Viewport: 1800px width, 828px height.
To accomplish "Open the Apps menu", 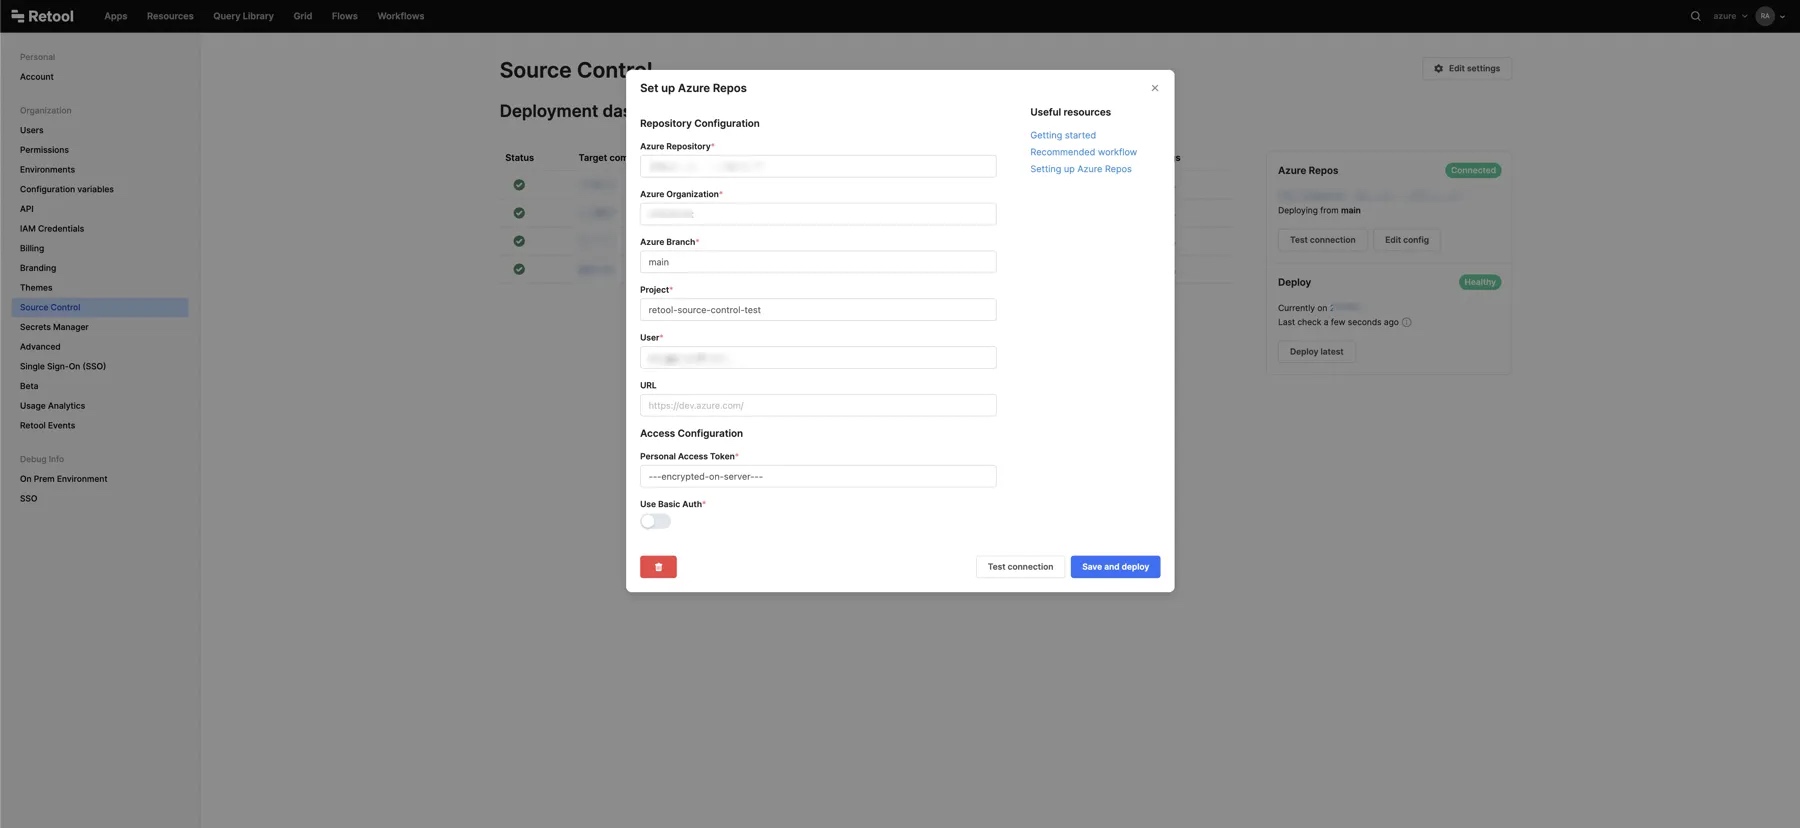I will click(x=116, y=16).
